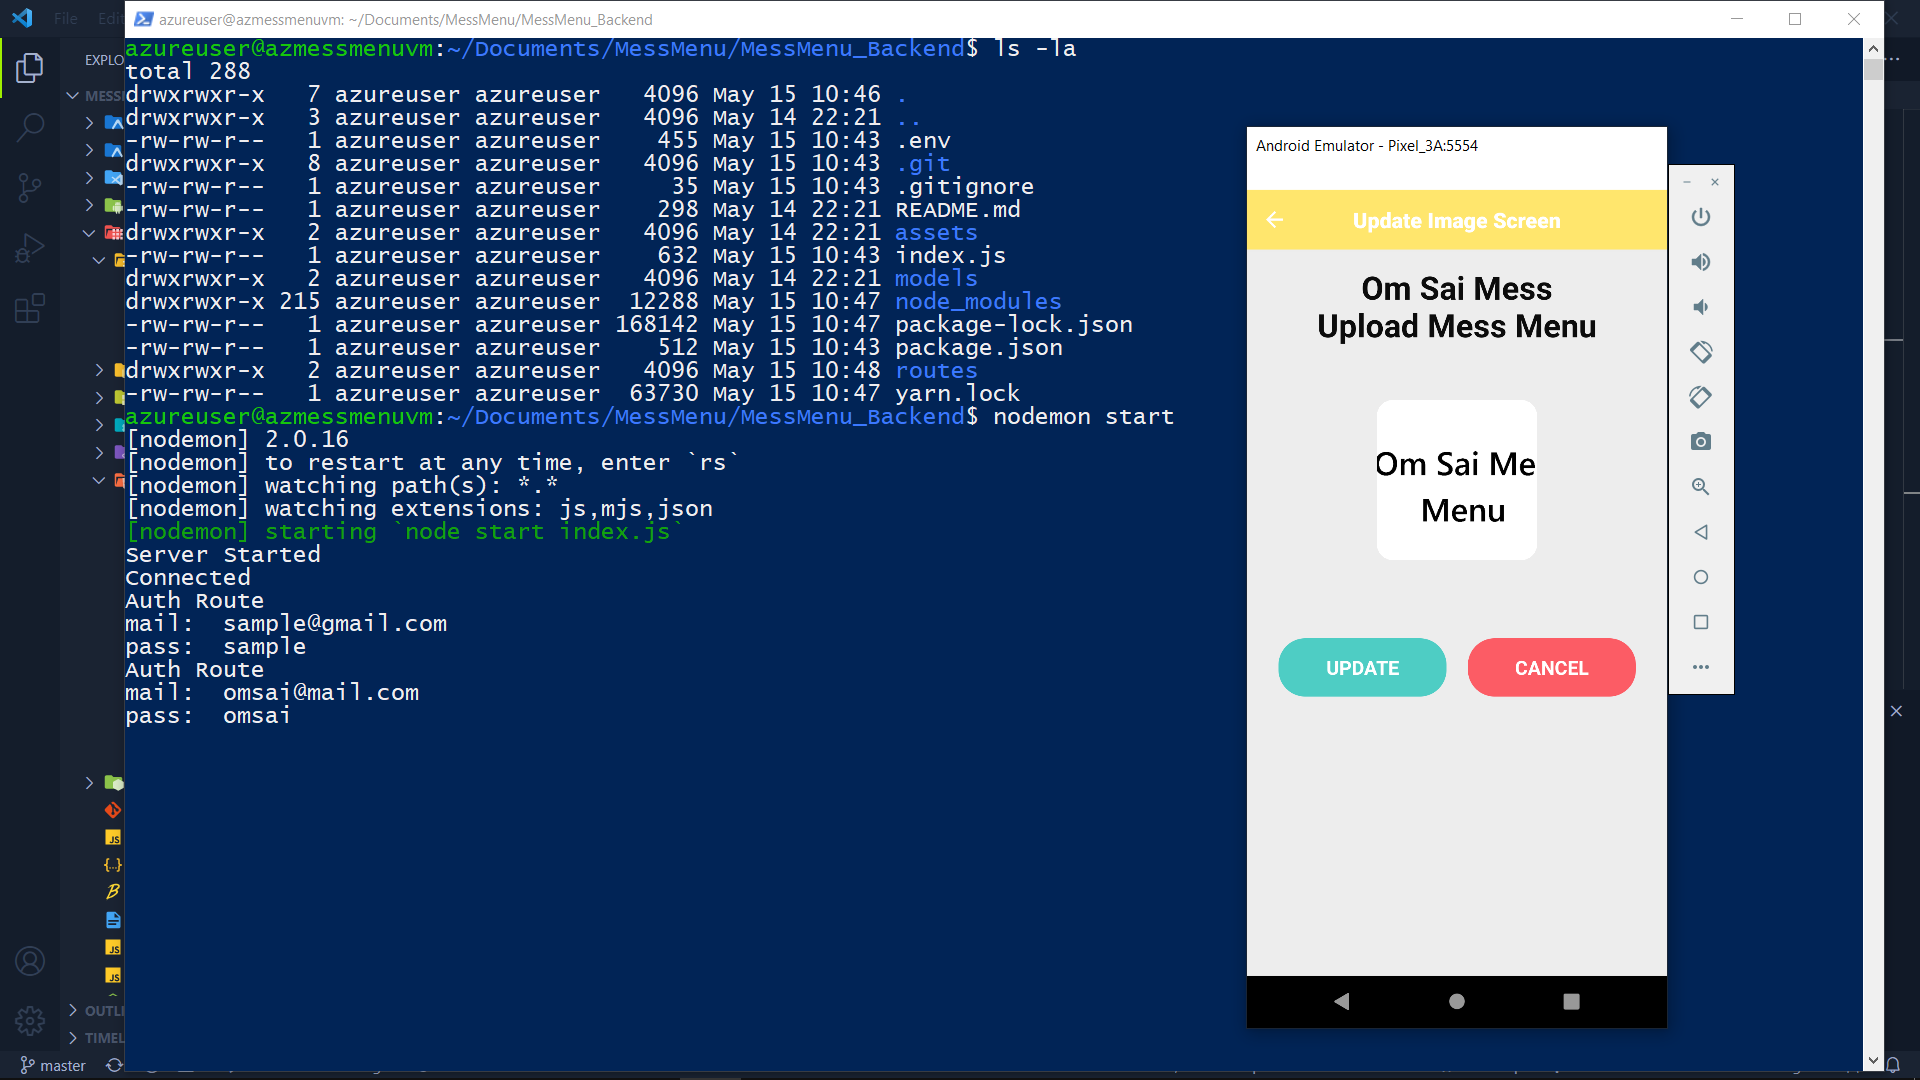Open the File menu in VS Code

[65, 18]
